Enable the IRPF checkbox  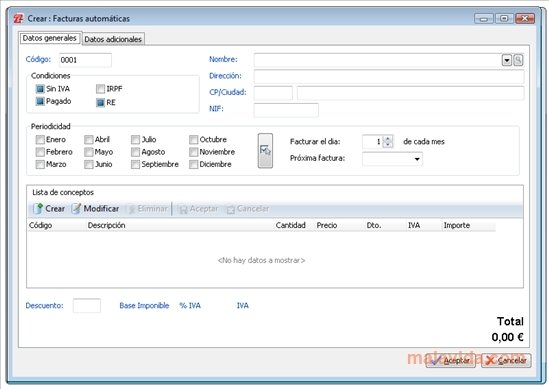[100, 89]
